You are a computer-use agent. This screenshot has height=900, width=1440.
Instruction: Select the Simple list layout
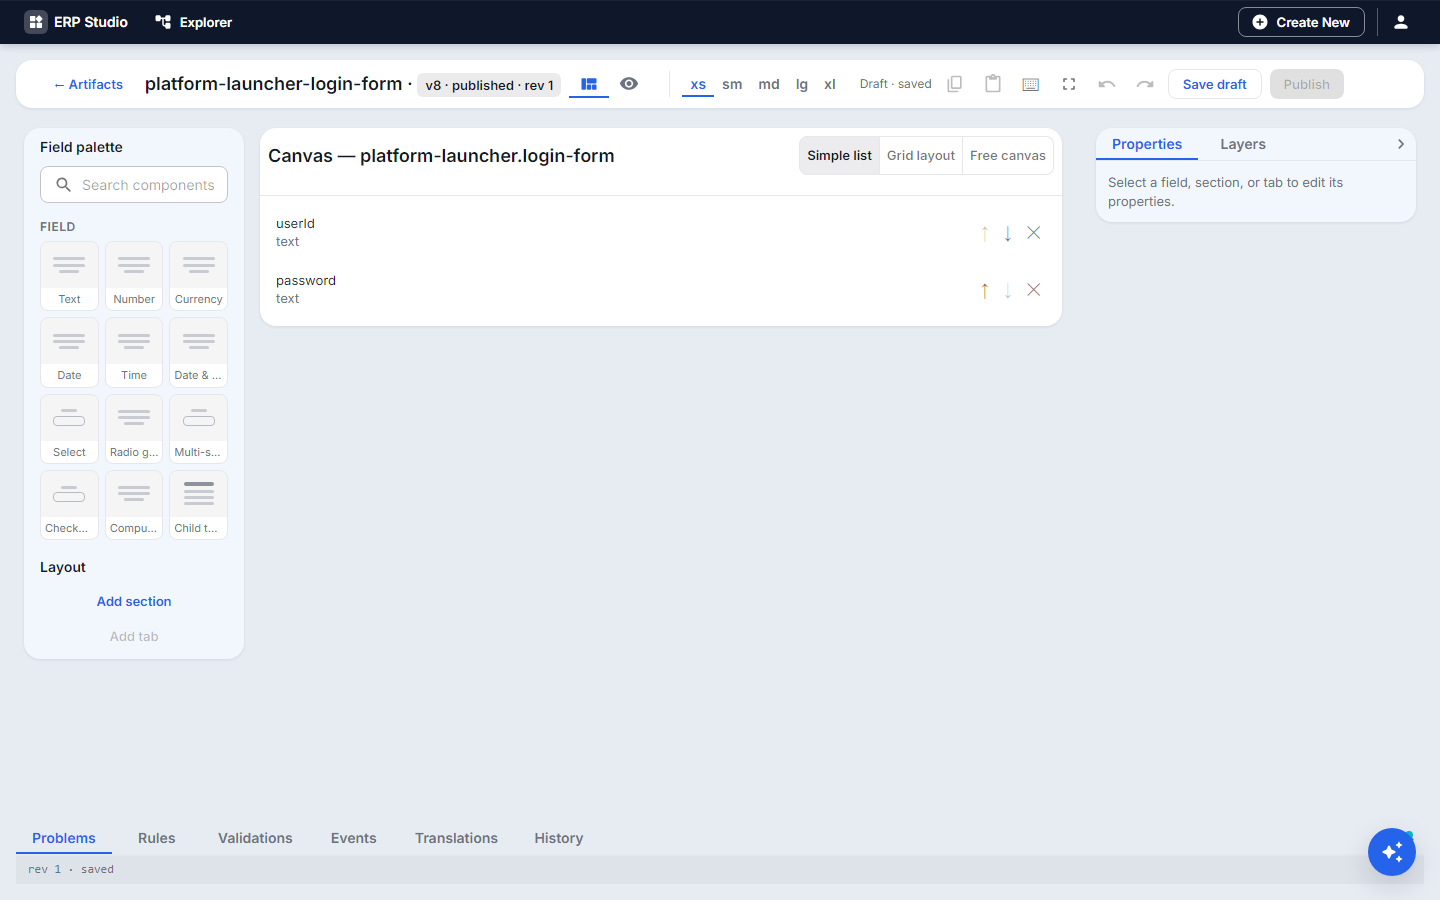(839, 156)
